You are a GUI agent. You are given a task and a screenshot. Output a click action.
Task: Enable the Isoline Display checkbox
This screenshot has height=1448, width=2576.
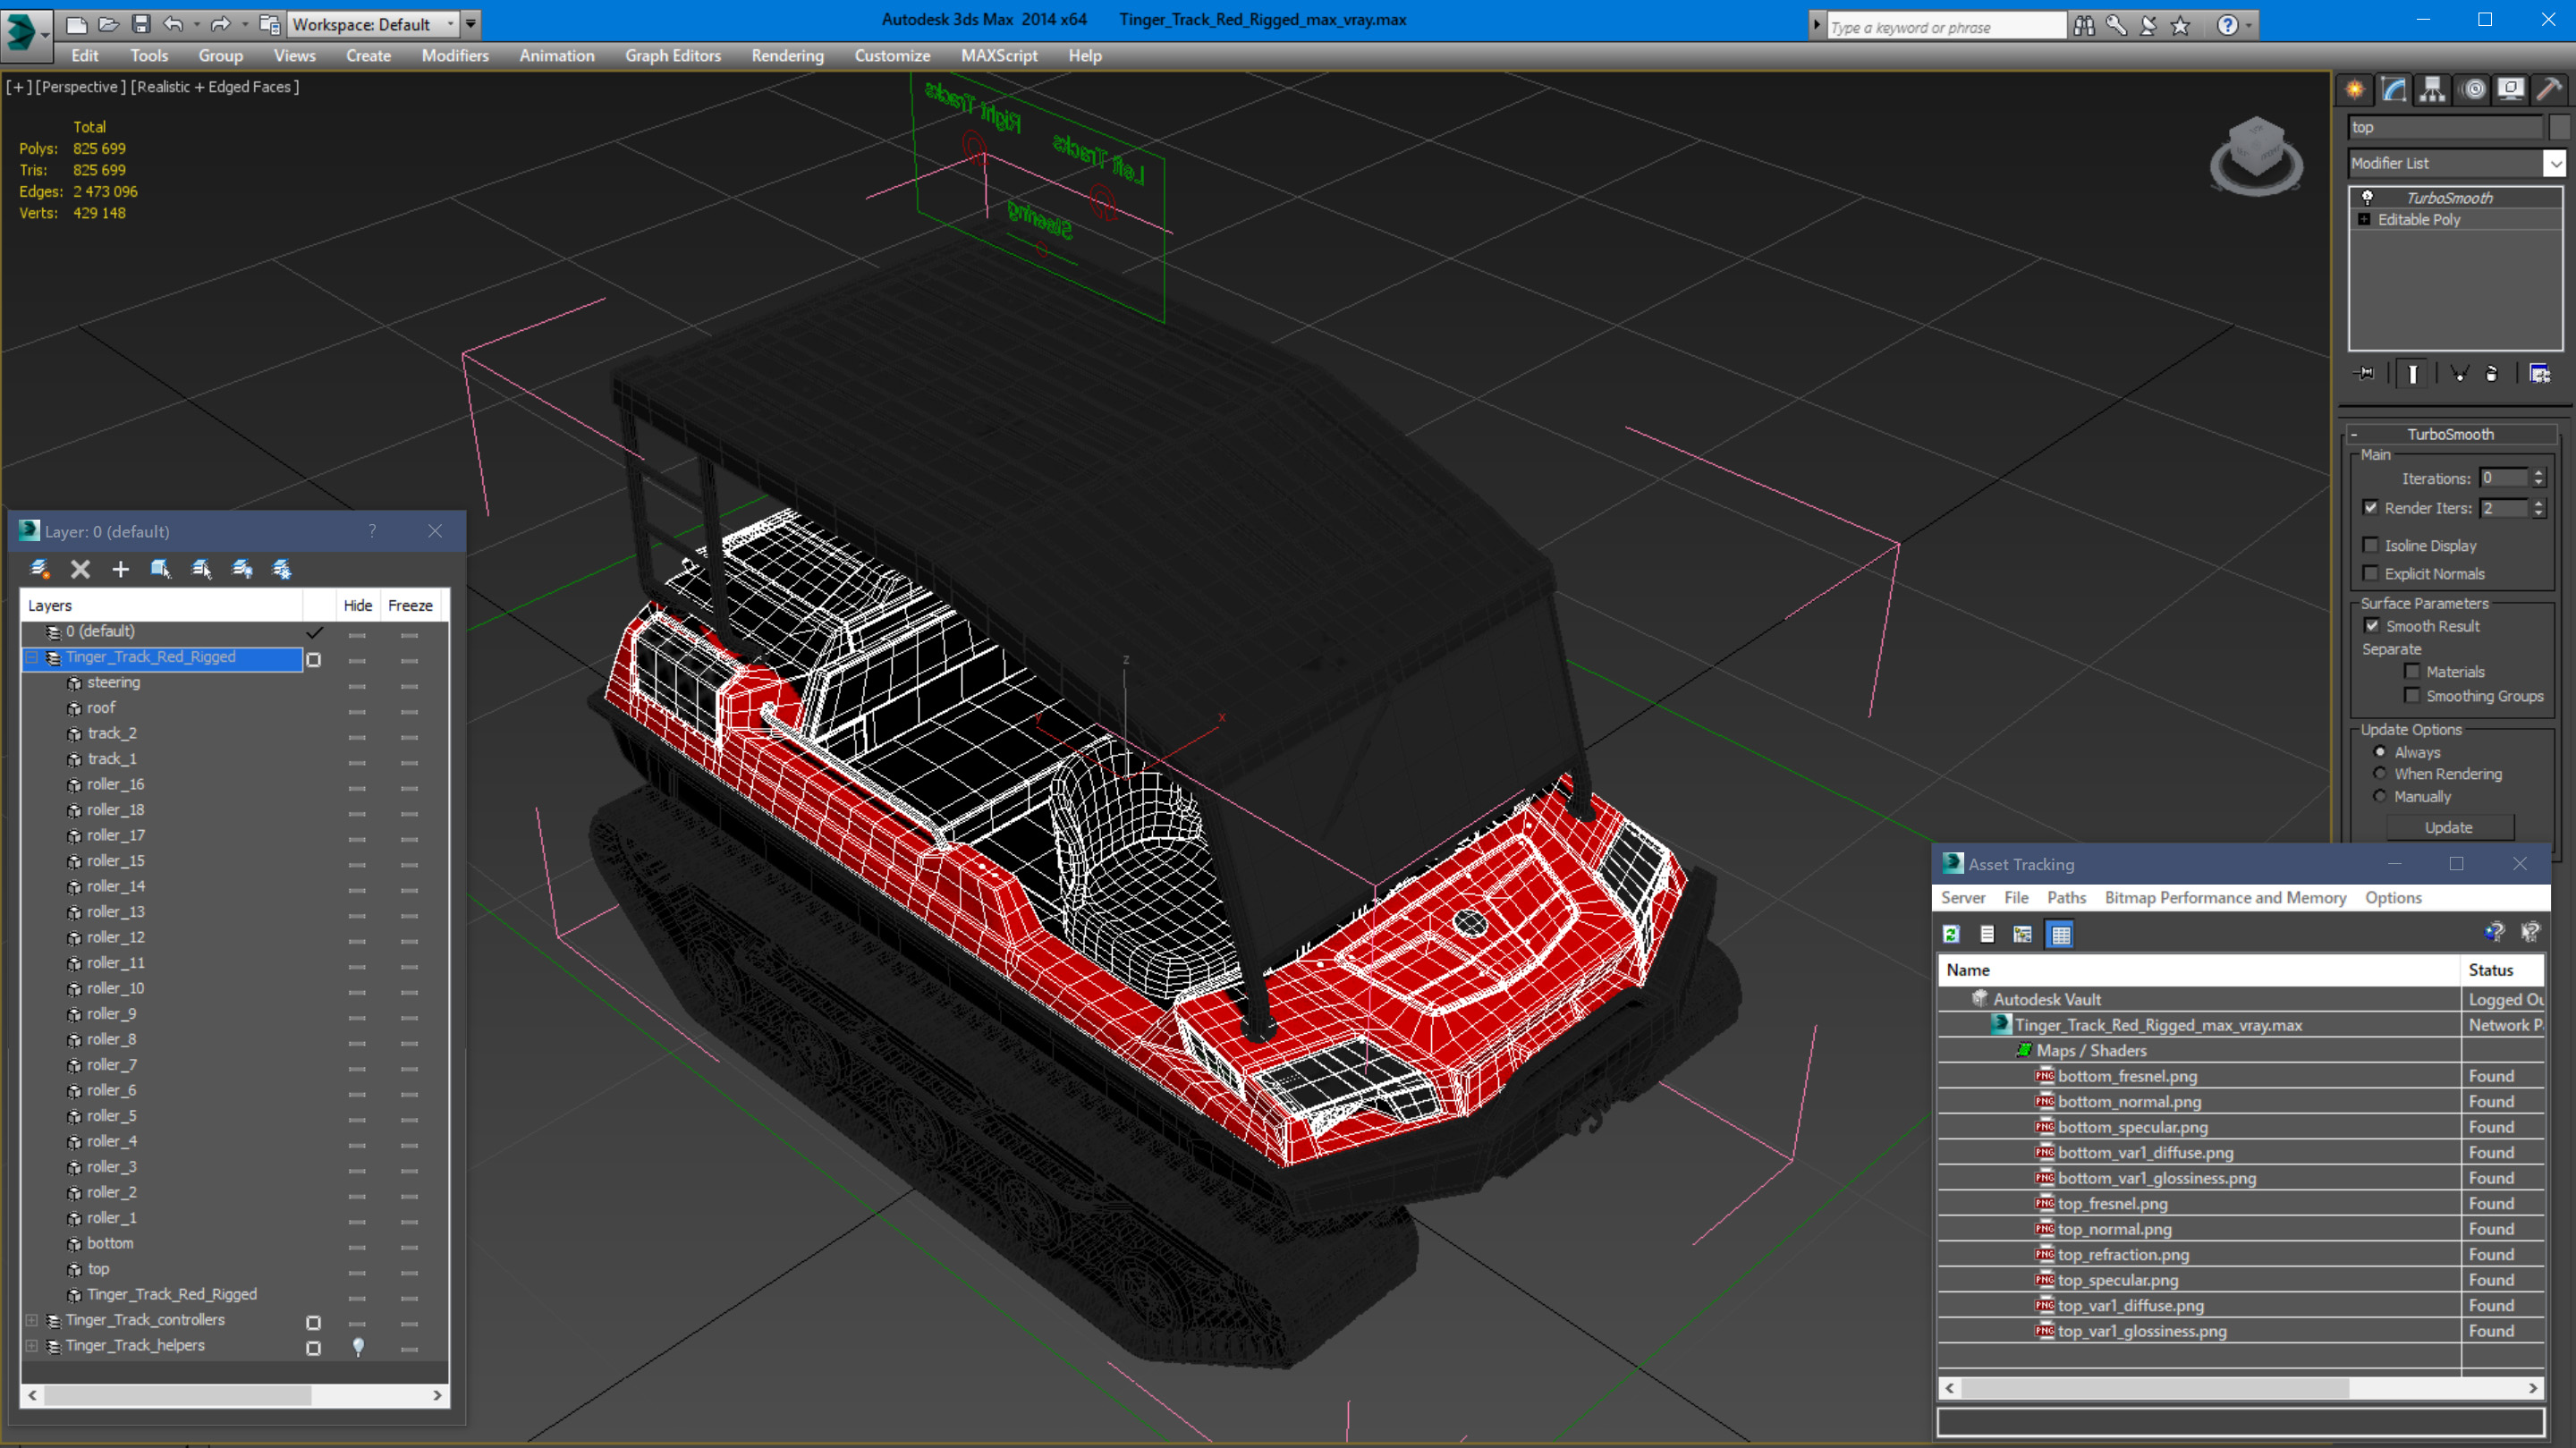point(2370,545)
